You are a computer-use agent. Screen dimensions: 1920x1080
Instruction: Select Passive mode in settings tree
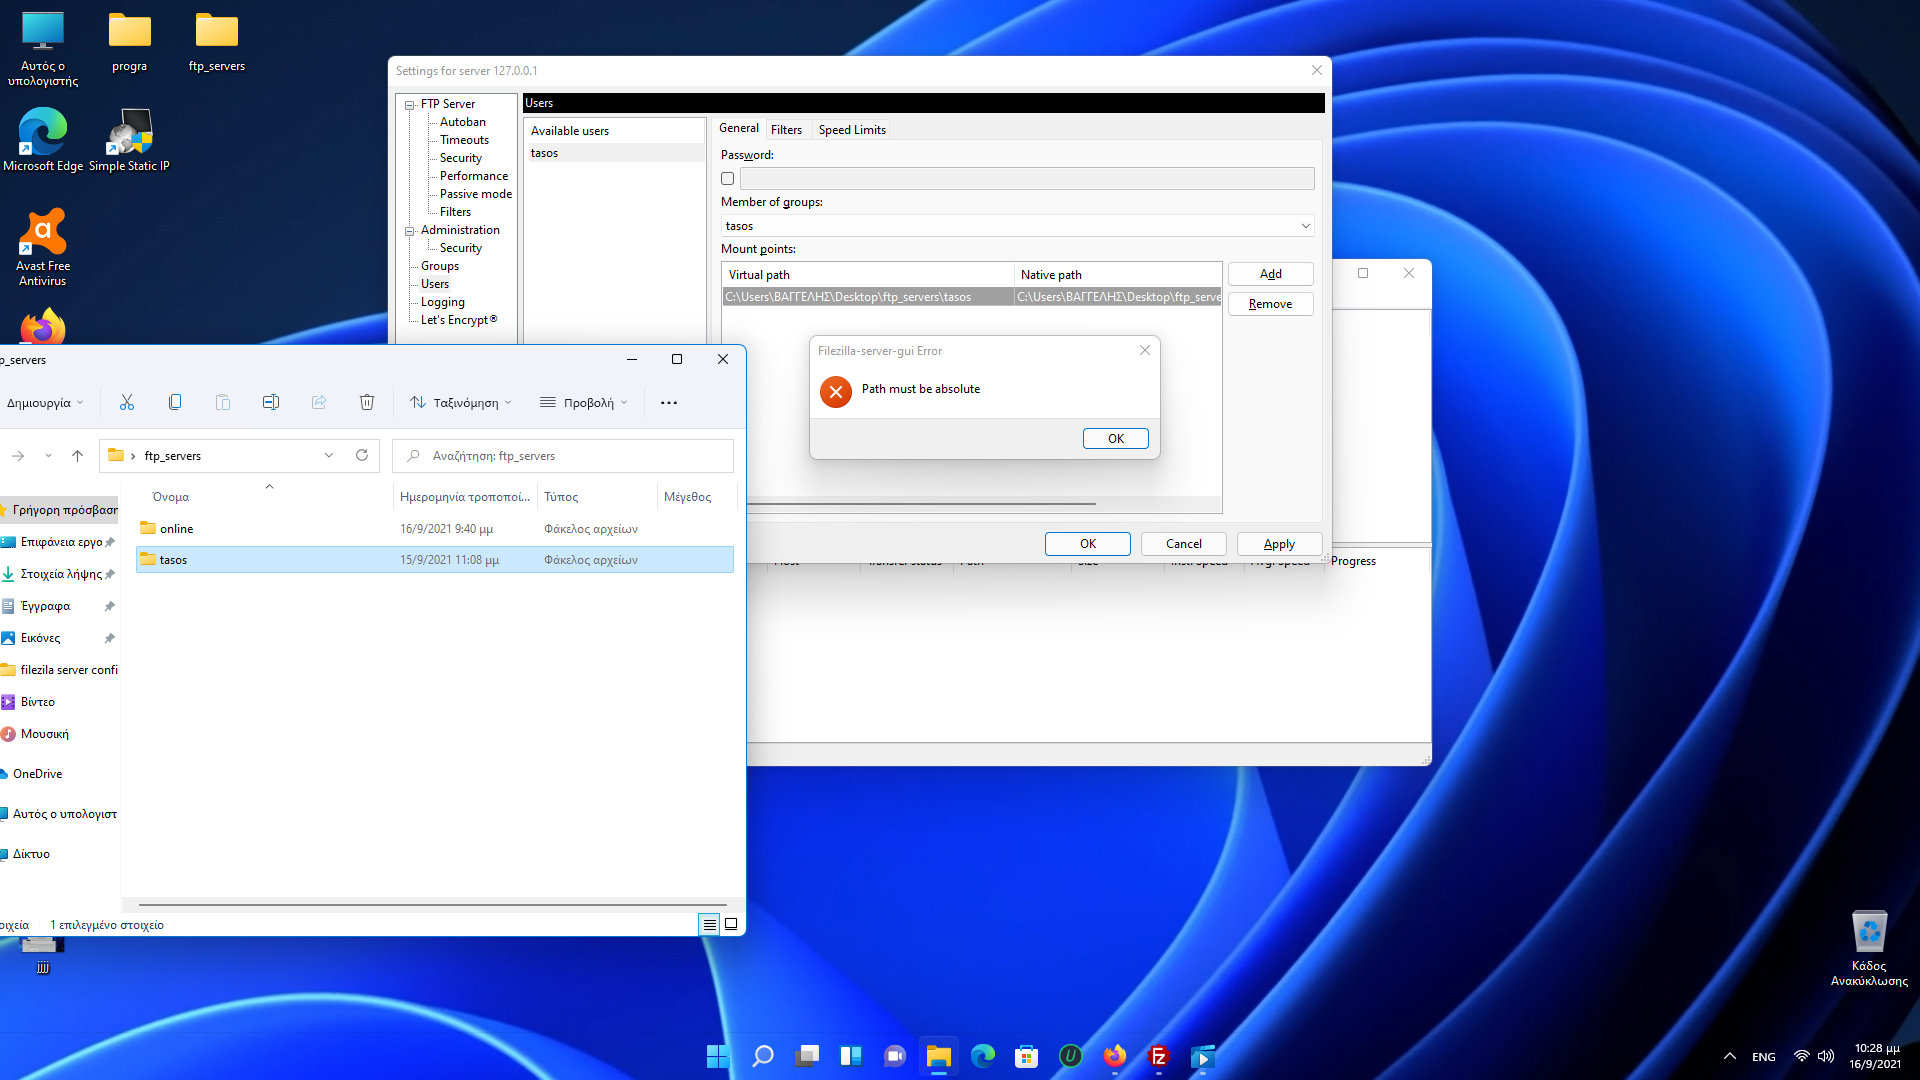coord(476,194)
